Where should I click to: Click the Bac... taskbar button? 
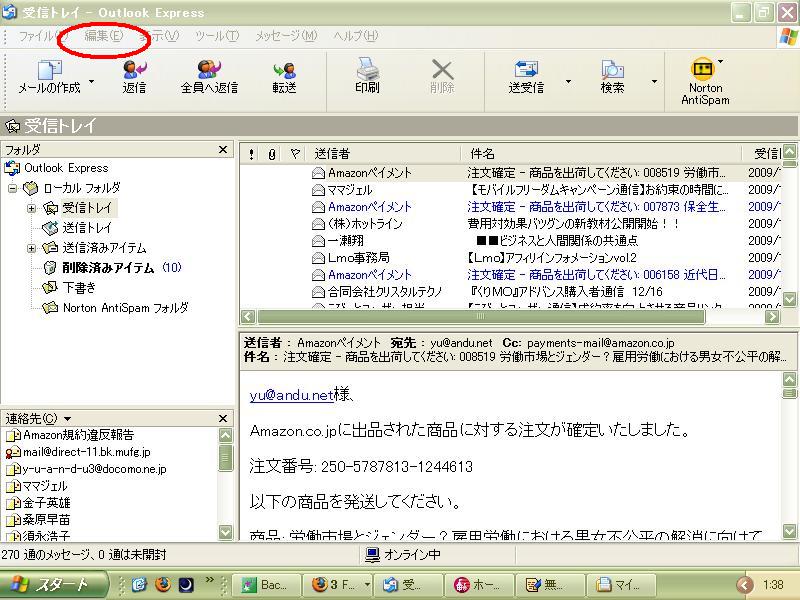pos(268,585)
